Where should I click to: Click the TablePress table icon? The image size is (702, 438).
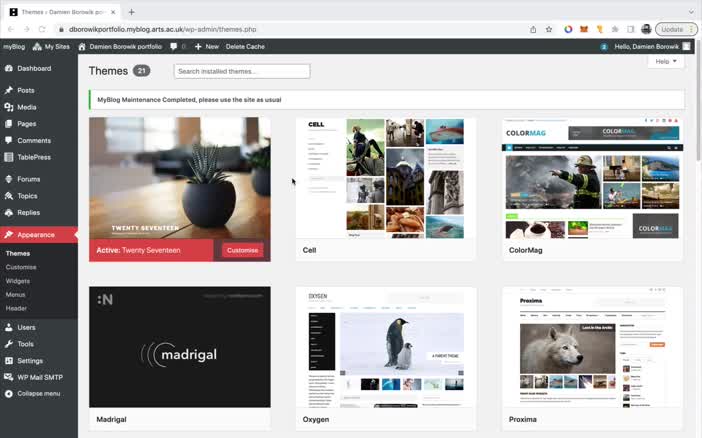9,157
